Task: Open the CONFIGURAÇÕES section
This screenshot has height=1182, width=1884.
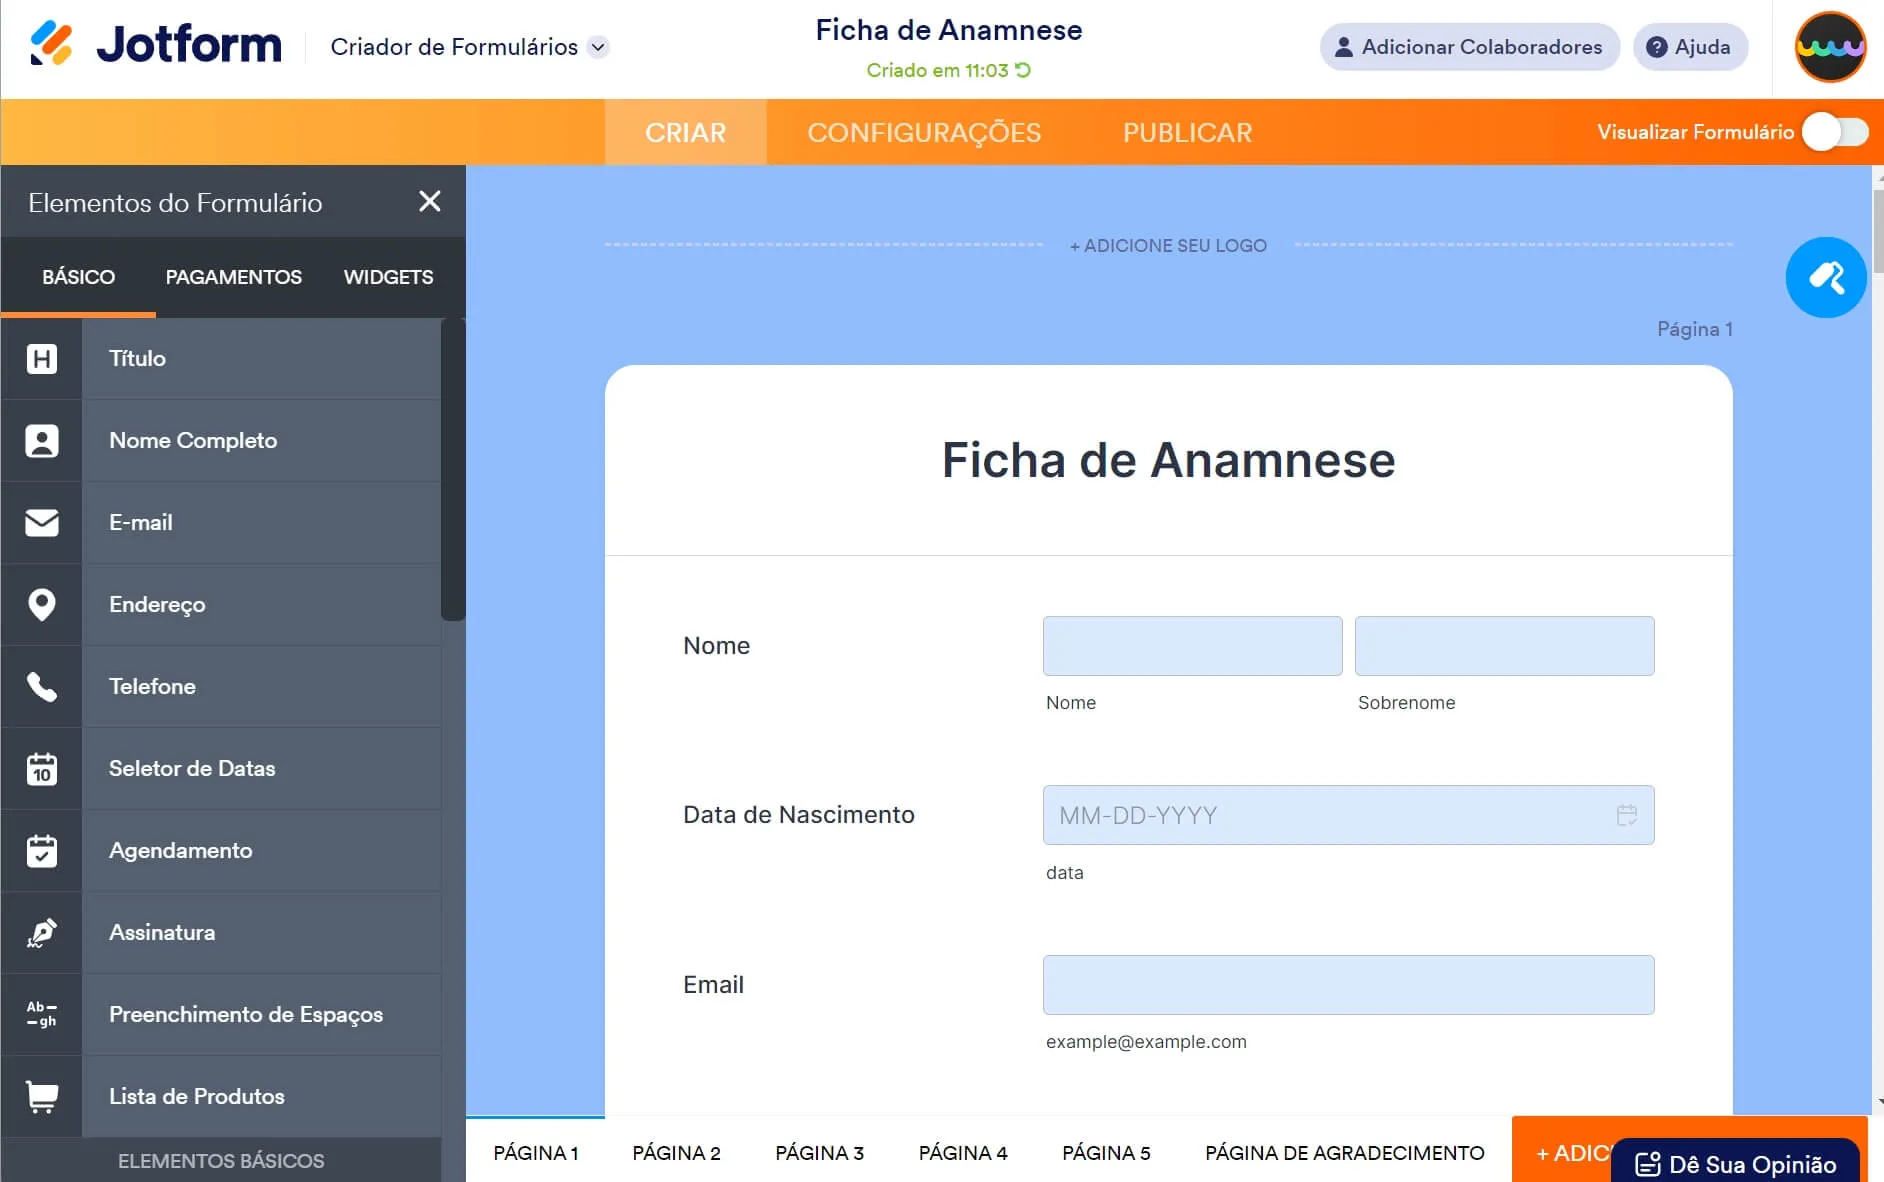Action: pos(924,131)
